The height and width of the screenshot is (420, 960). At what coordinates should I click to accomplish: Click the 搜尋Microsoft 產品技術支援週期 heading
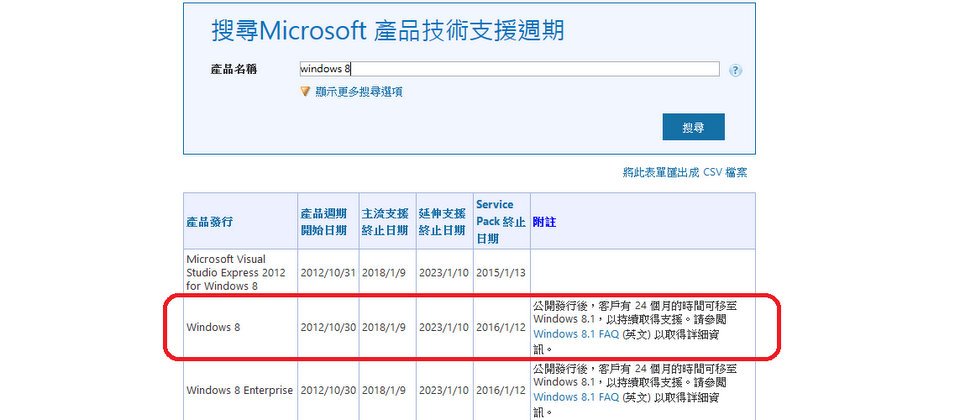(388, 31)
